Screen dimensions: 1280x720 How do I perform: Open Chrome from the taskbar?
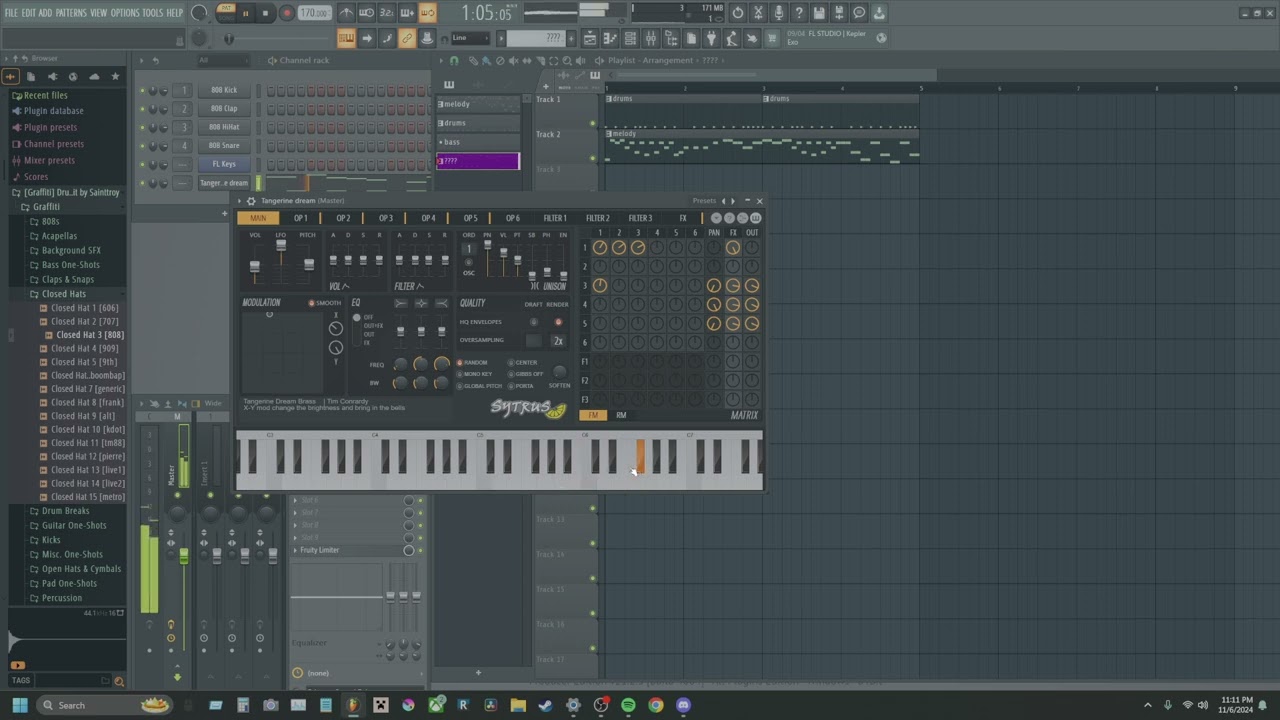point(655,705)
